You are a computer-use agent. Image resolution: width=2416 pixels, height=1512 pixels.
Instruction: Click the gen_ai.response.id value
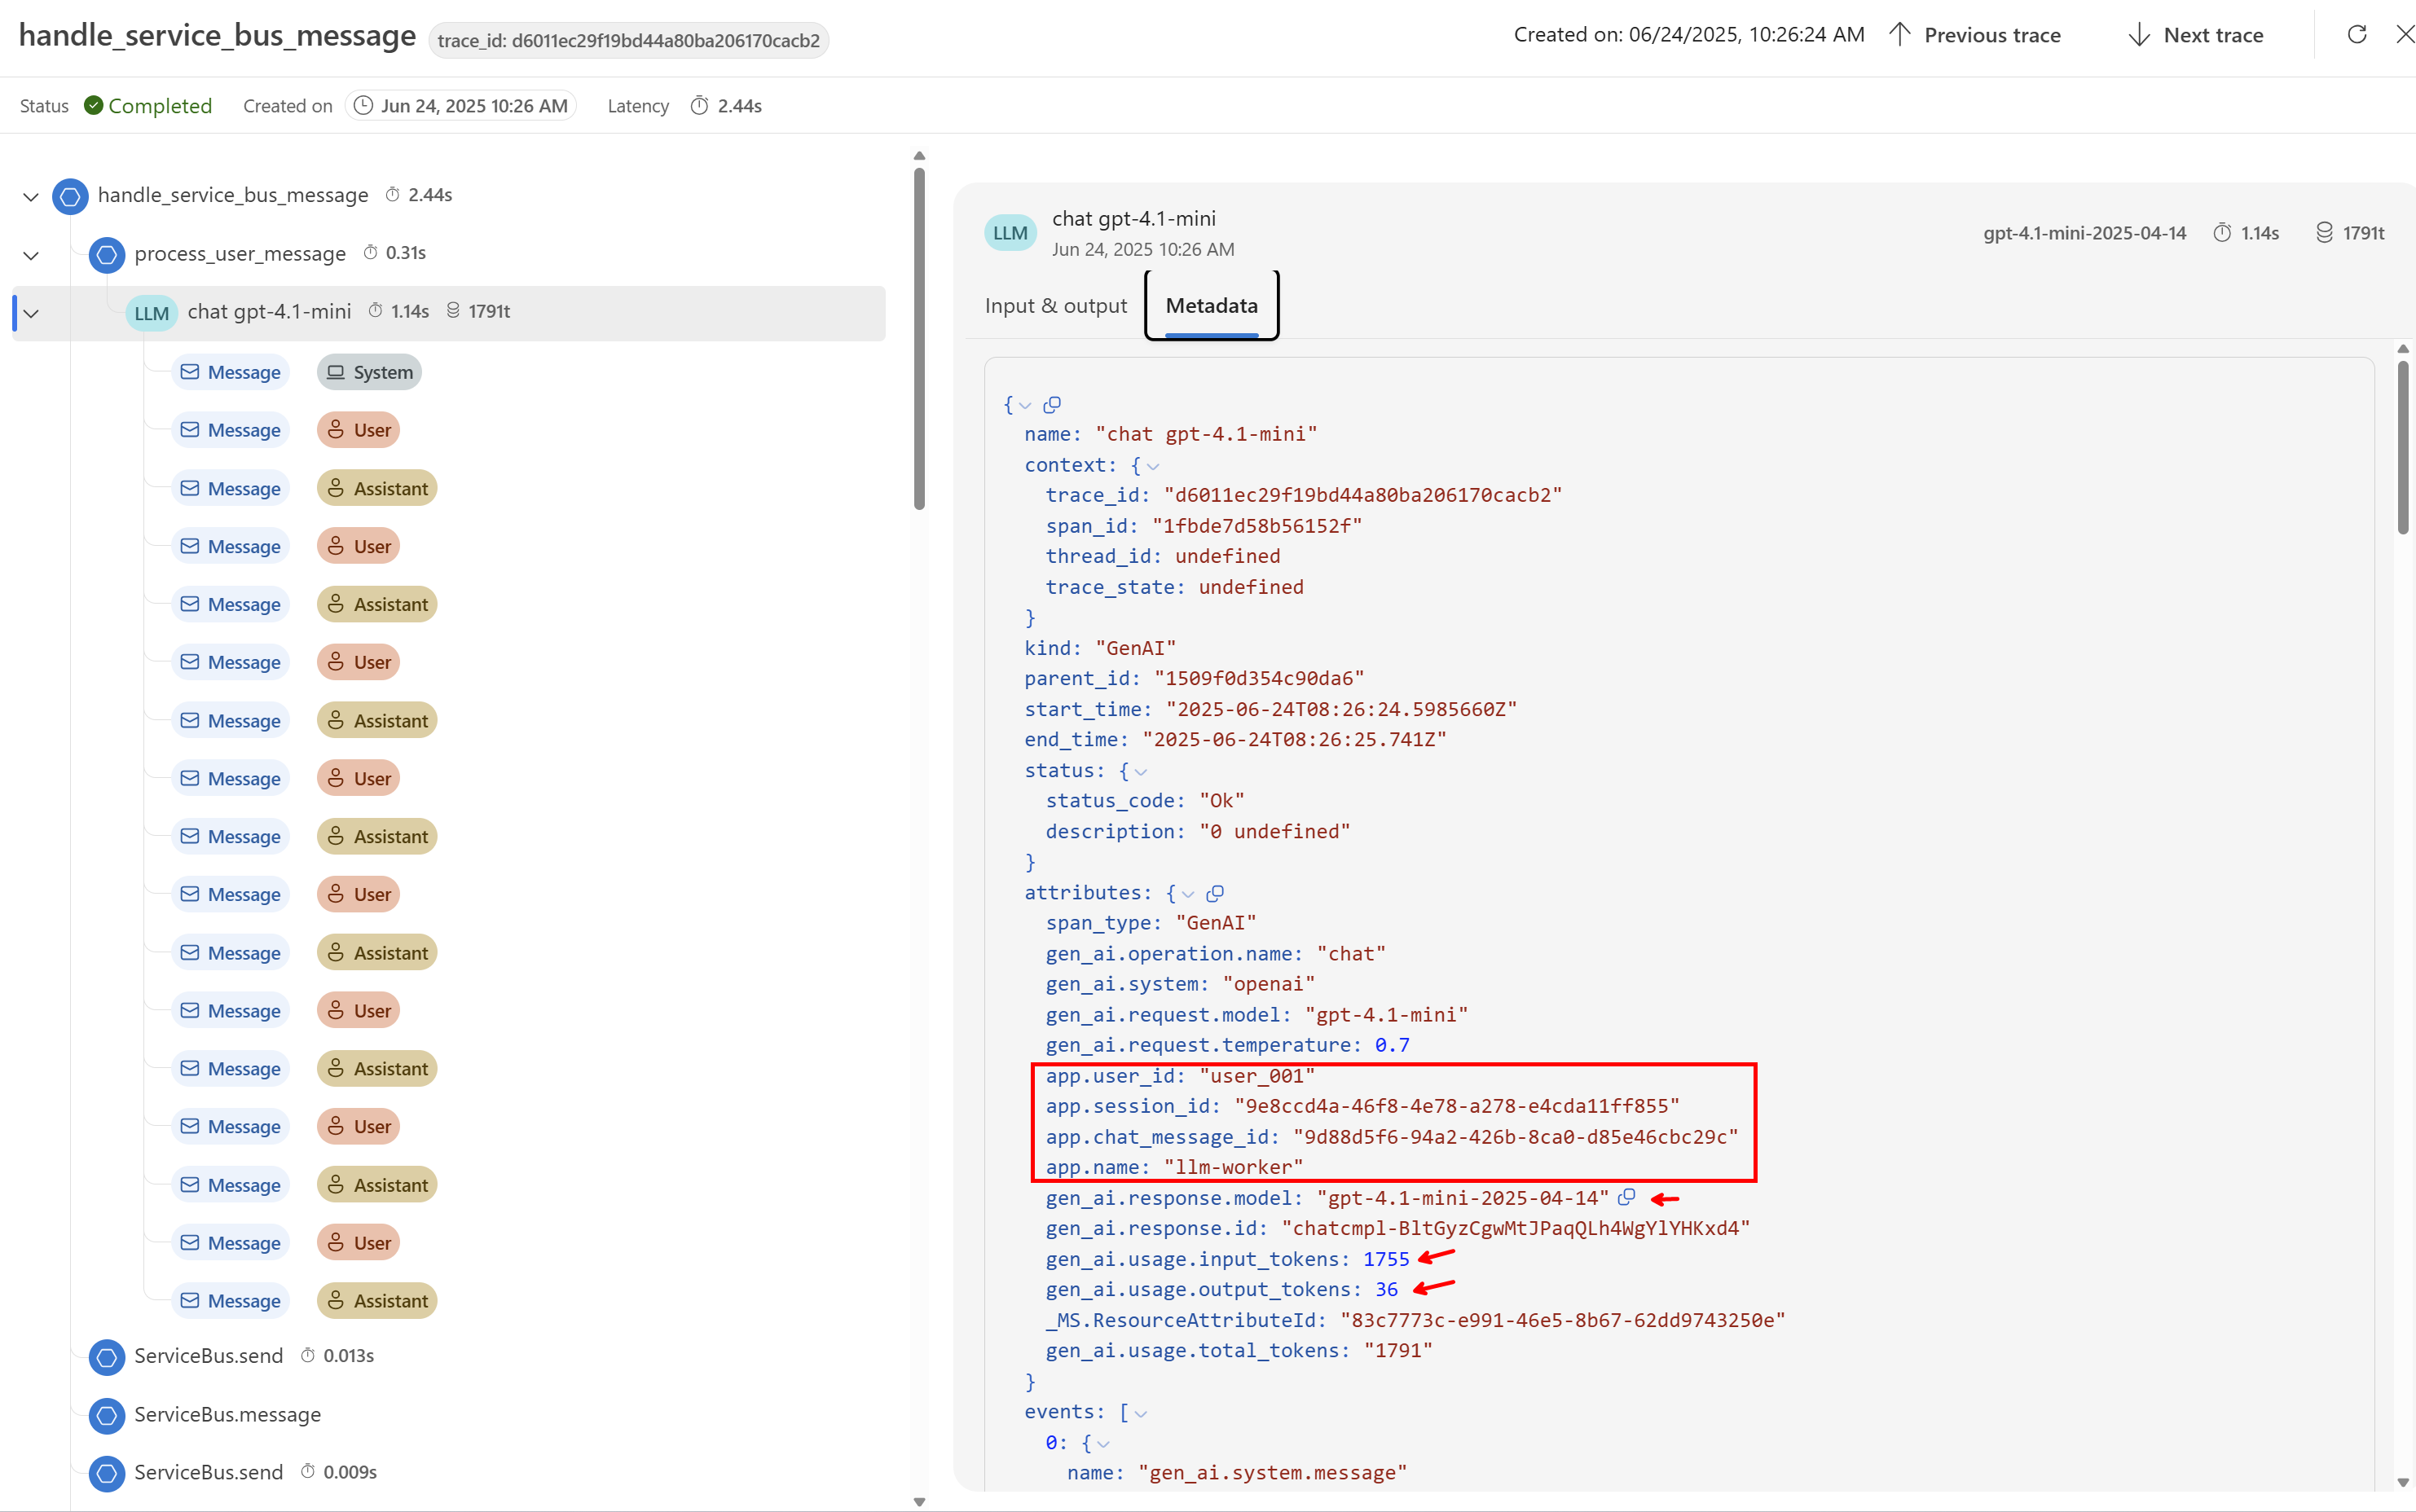[x=1516, y=1228]
